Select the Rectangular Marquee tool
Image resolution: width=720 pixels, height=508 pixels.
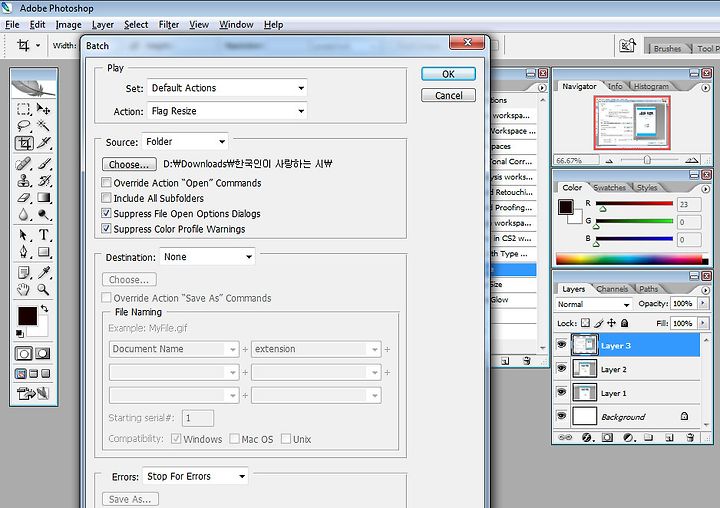23,109
